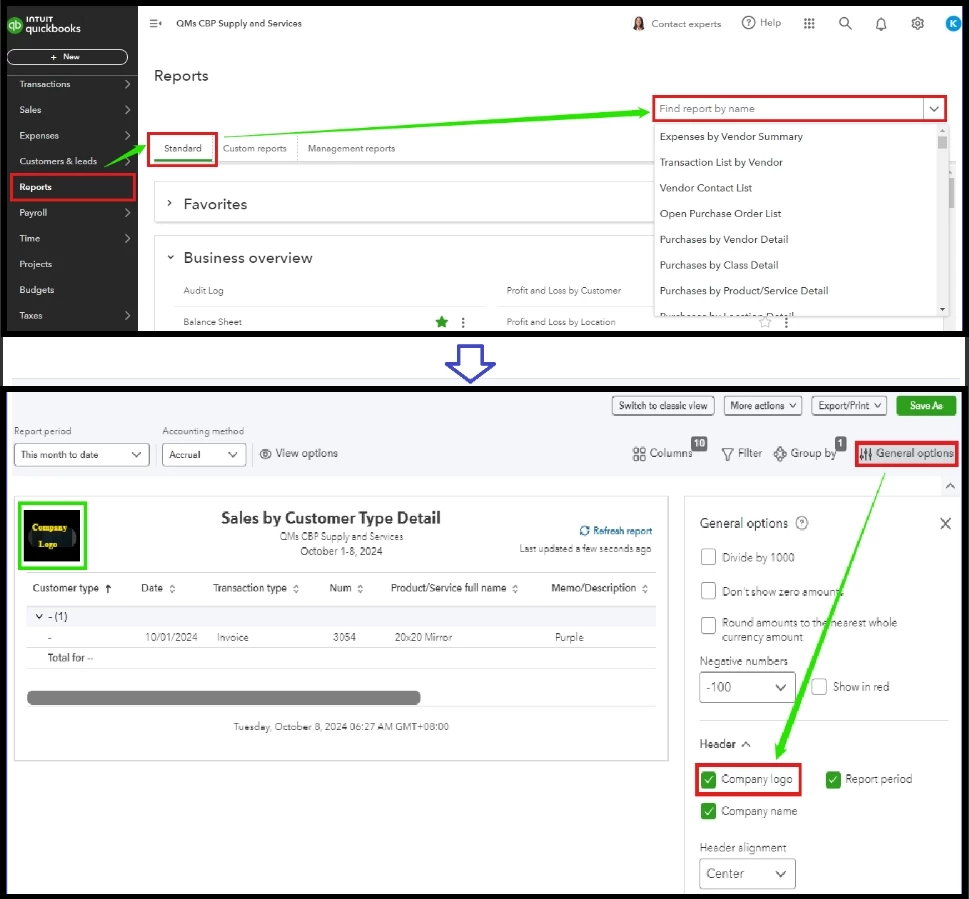This screenshot has height=899, width=969.
Task: Open the Transactions sidebar menu
Action: click(x=74, y=84)
